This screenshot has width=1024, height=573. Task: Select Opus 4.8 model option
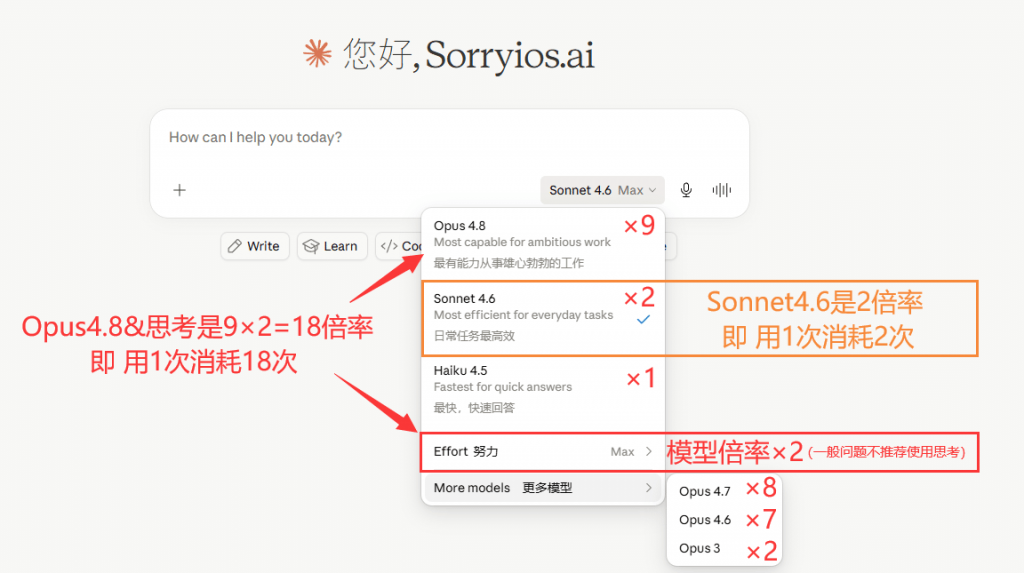(x=543, y=244)
